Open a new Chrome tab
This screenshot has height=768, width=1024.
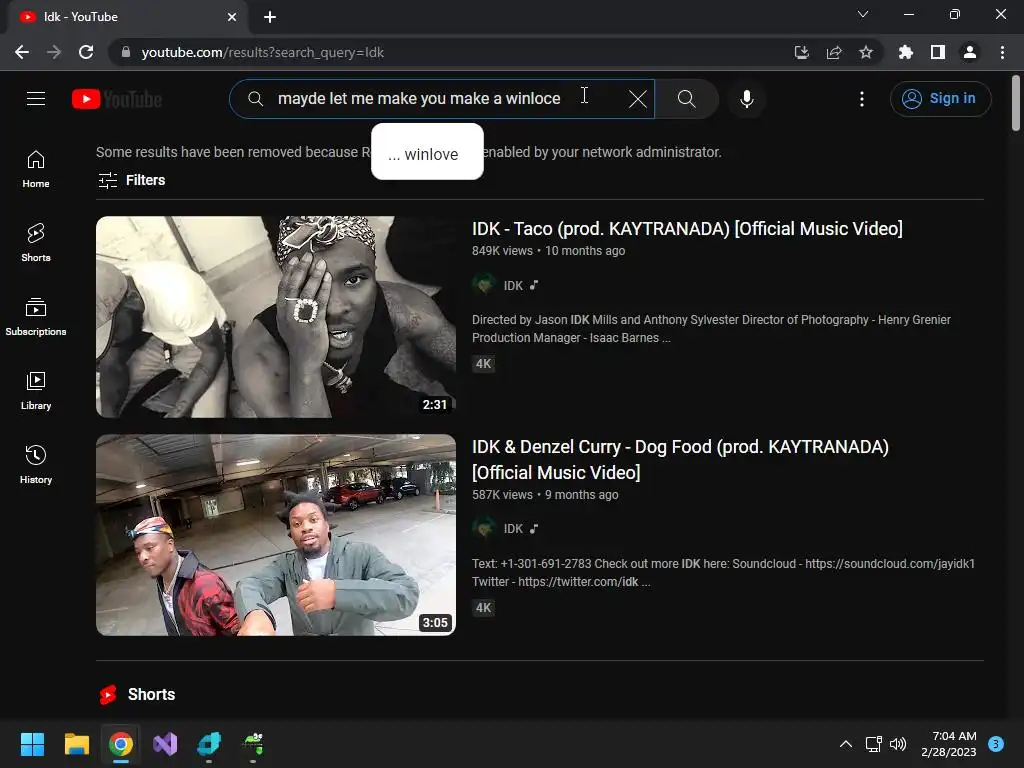(270, 17)
